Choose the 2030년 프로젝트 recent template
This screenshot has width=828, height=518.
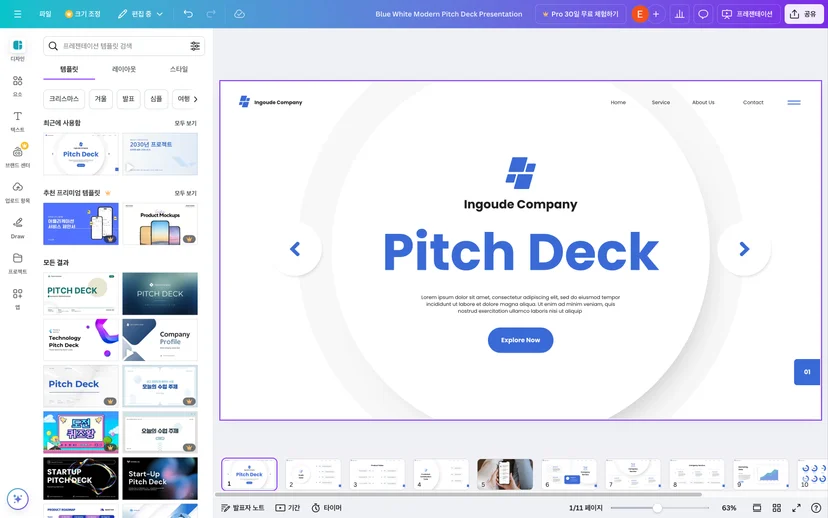160,154
